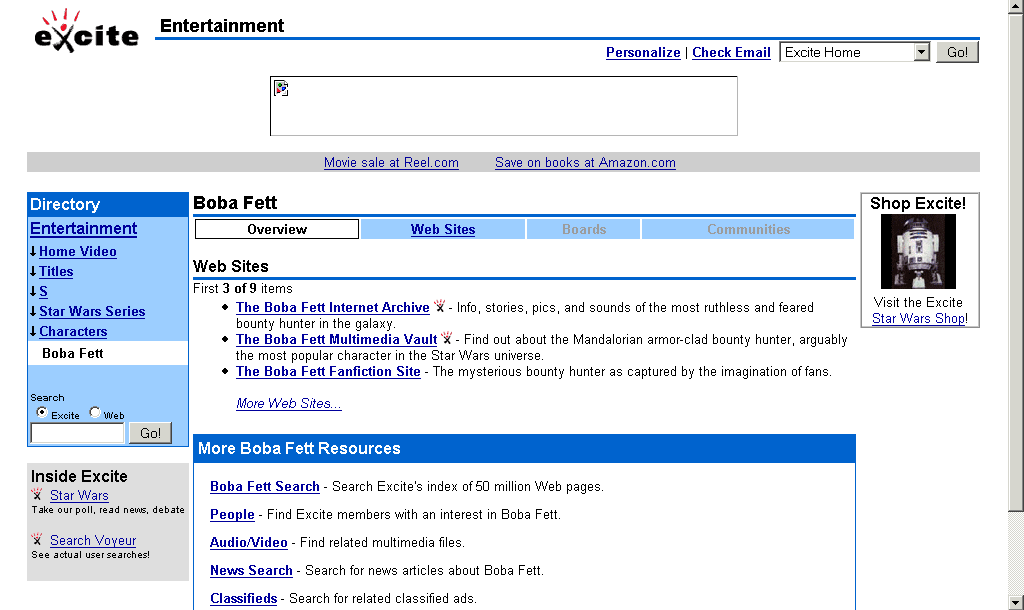Click the R2-D2 shop thumbnail
The image size is (1024, 610).
[918, 251]
